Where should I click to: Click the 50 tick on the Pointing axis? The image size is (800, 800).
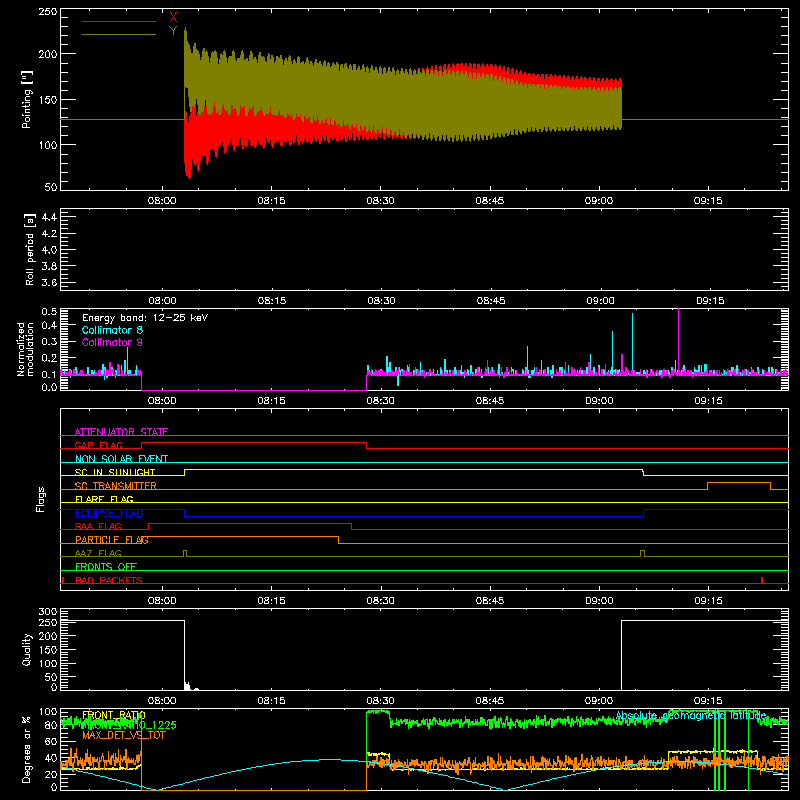coord(51,187)
